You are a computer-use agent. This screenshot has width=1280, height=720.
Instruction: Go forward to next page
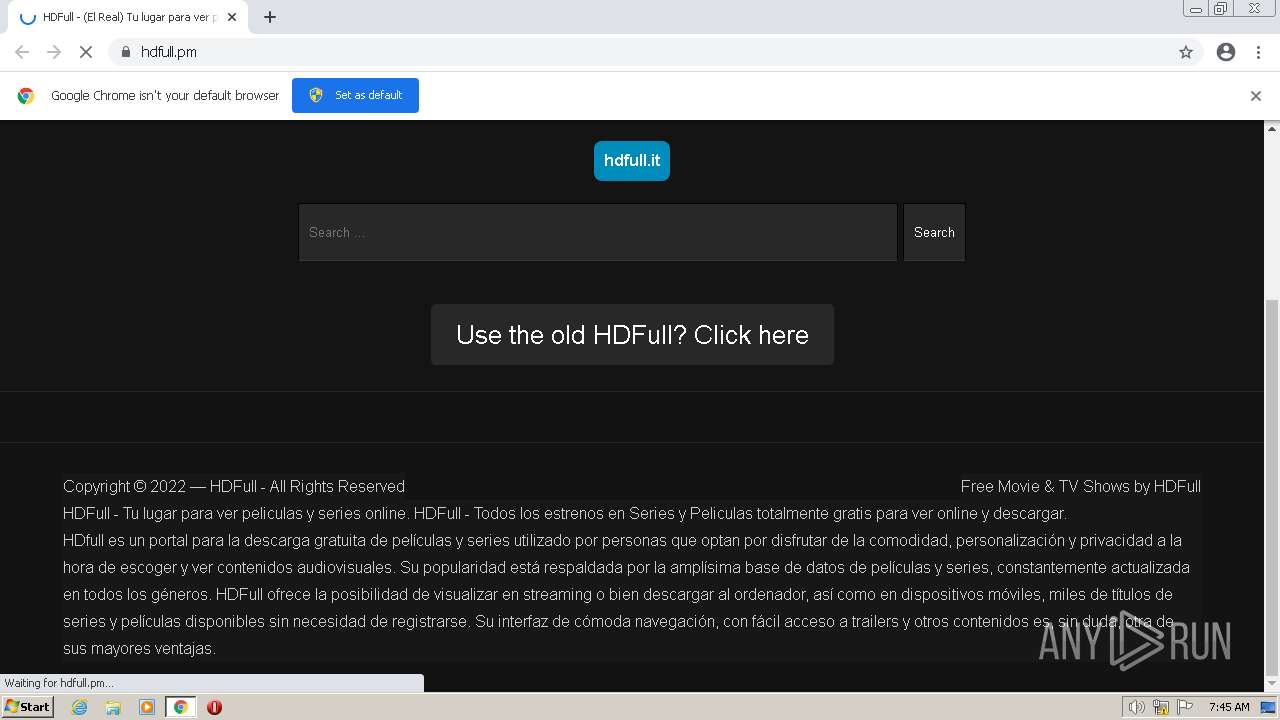(x=54, y=52)
